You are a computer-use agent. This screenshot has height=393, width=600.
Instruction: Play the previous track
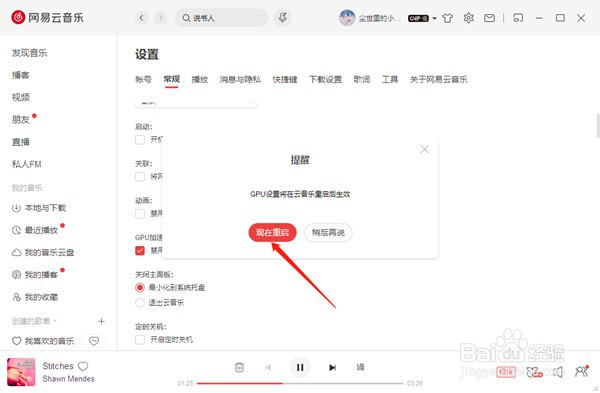coord(268,367)
